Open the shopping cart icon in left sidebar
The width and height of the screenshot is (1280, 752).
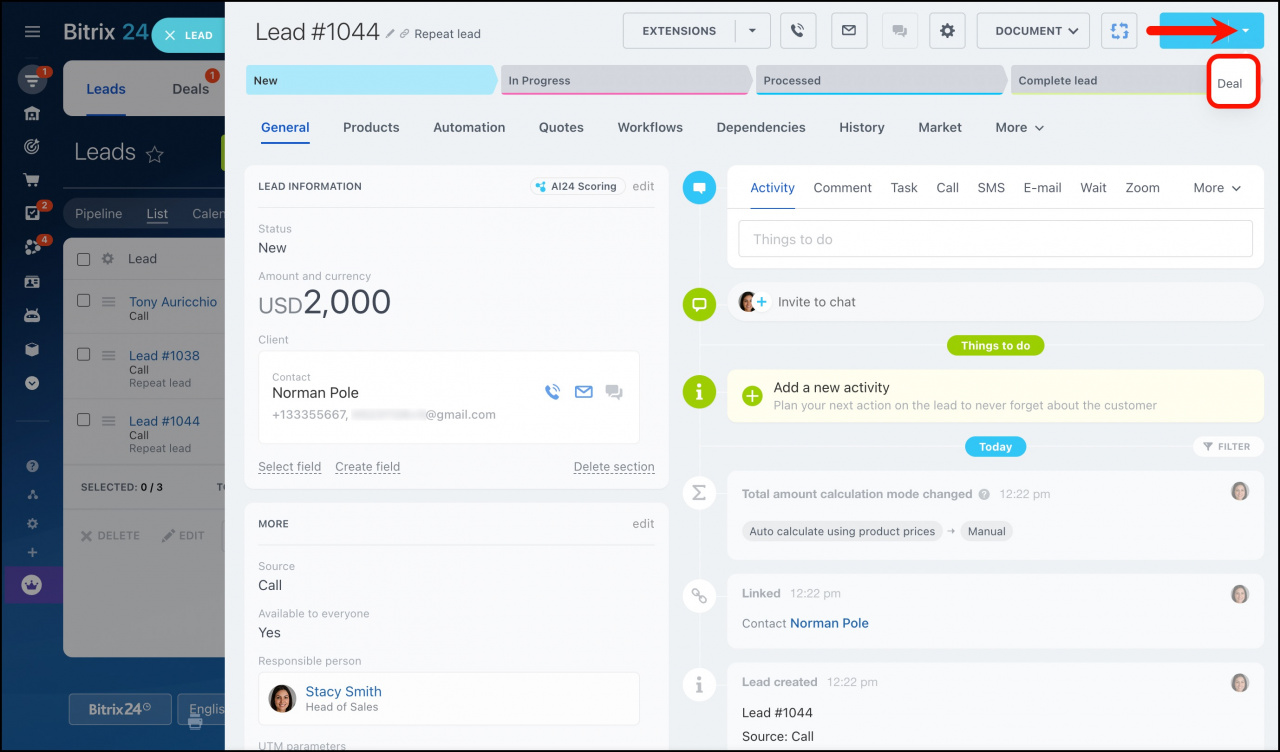(x=32, y=180)
